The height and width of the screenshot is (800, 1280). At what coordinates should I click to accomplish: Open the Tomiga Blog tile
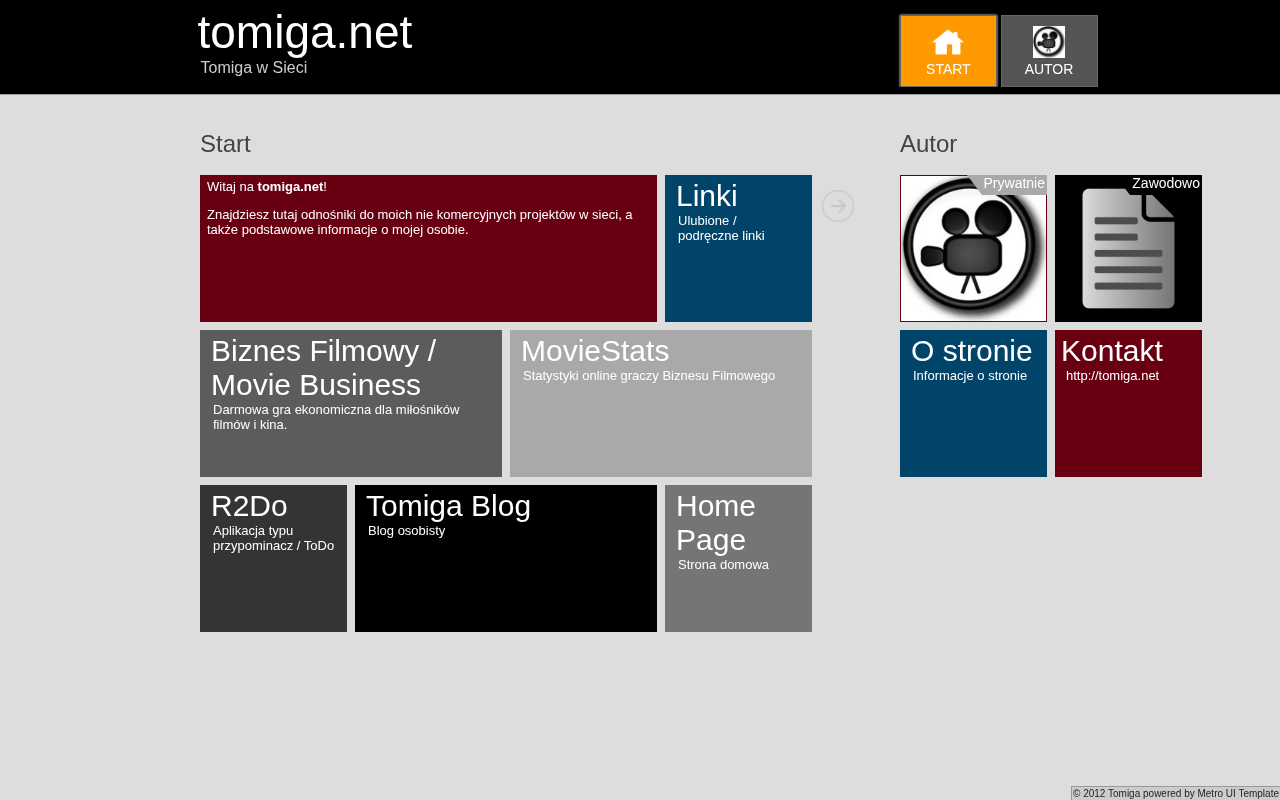506,558
